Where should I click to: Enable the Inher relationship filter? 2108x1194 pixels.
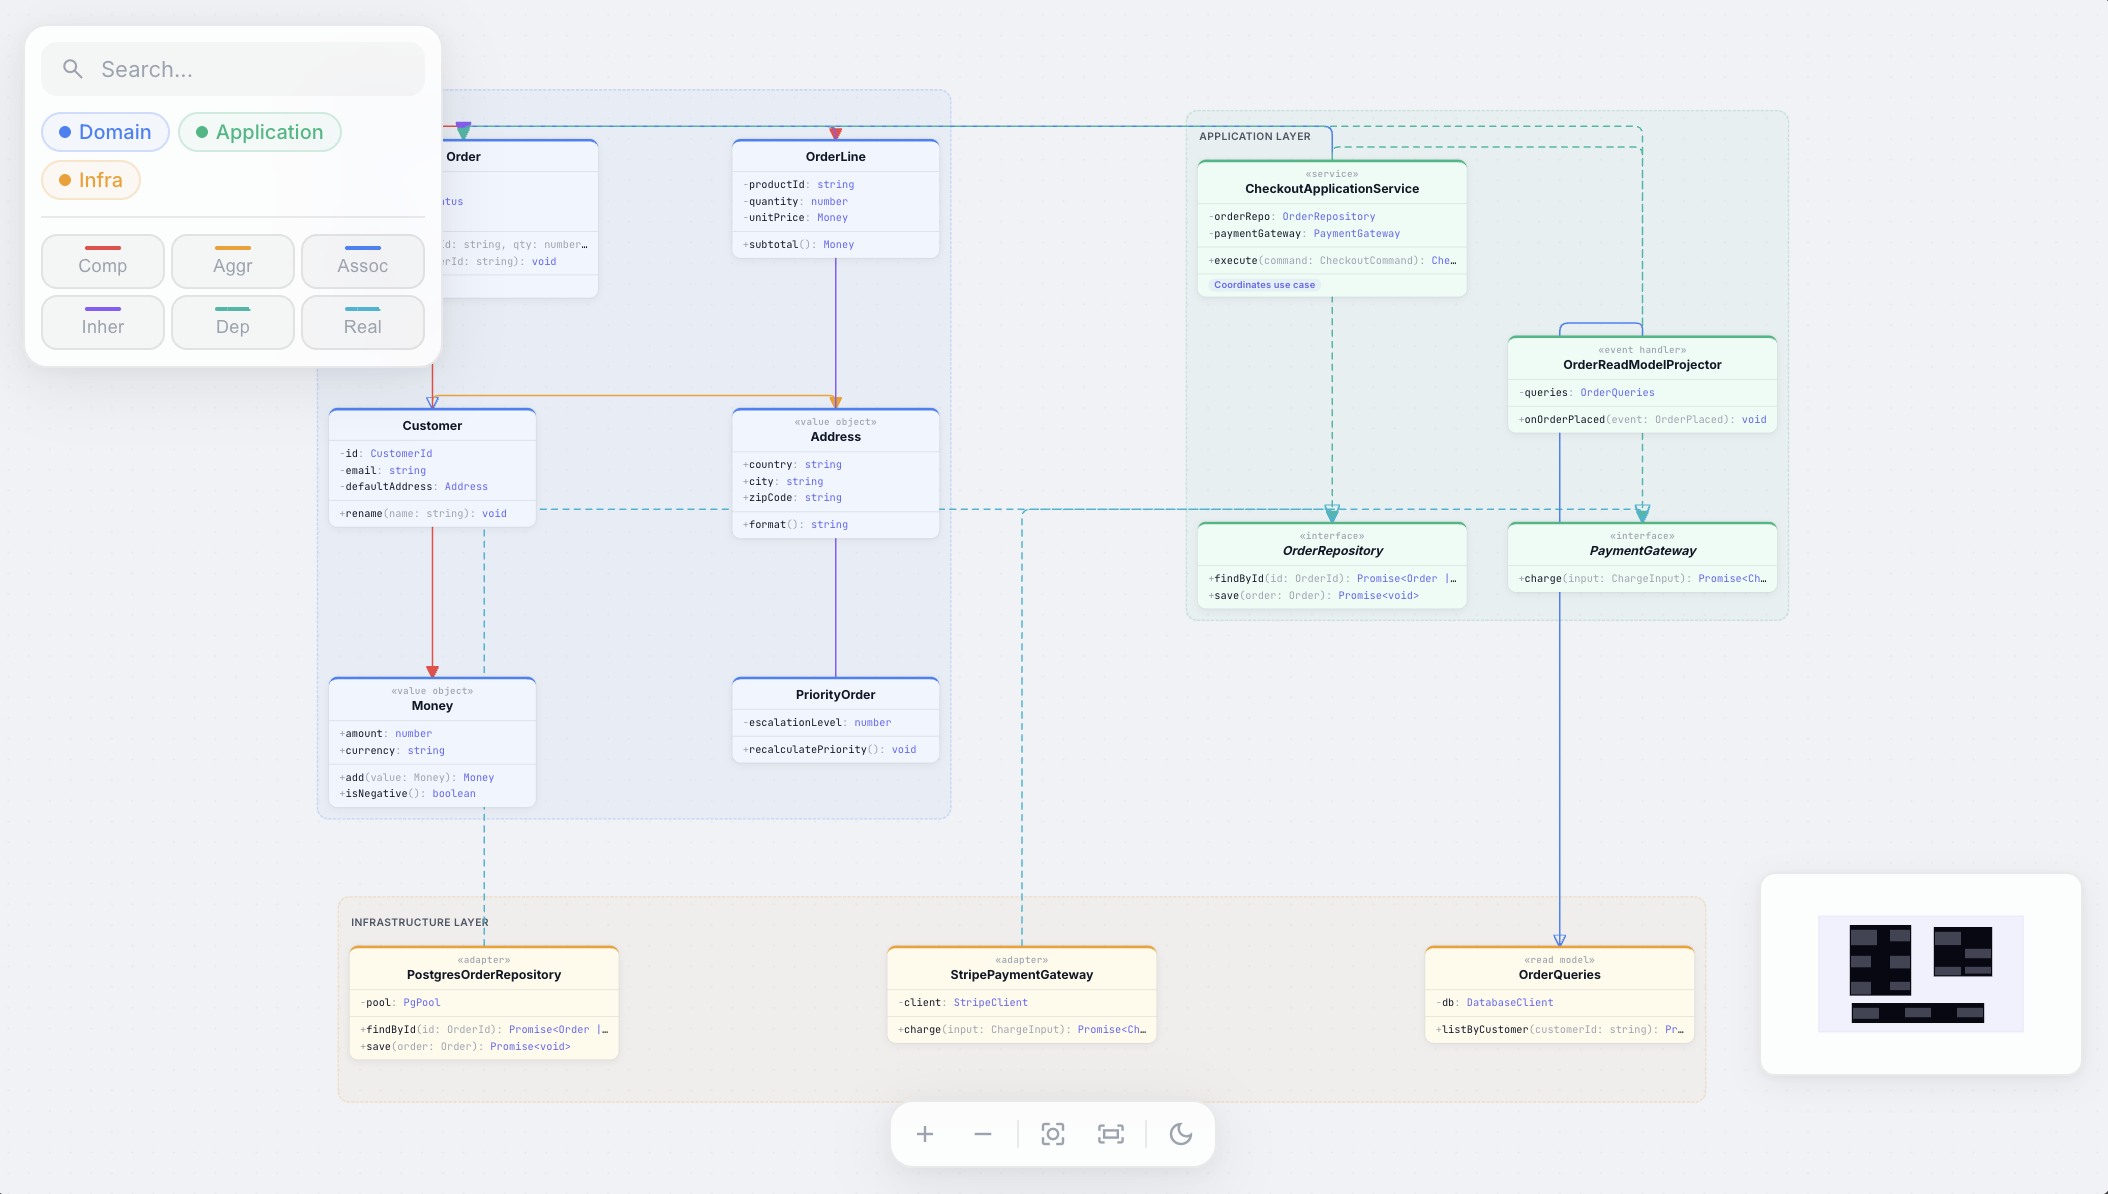pyautogui.click(x=102, y=322)
